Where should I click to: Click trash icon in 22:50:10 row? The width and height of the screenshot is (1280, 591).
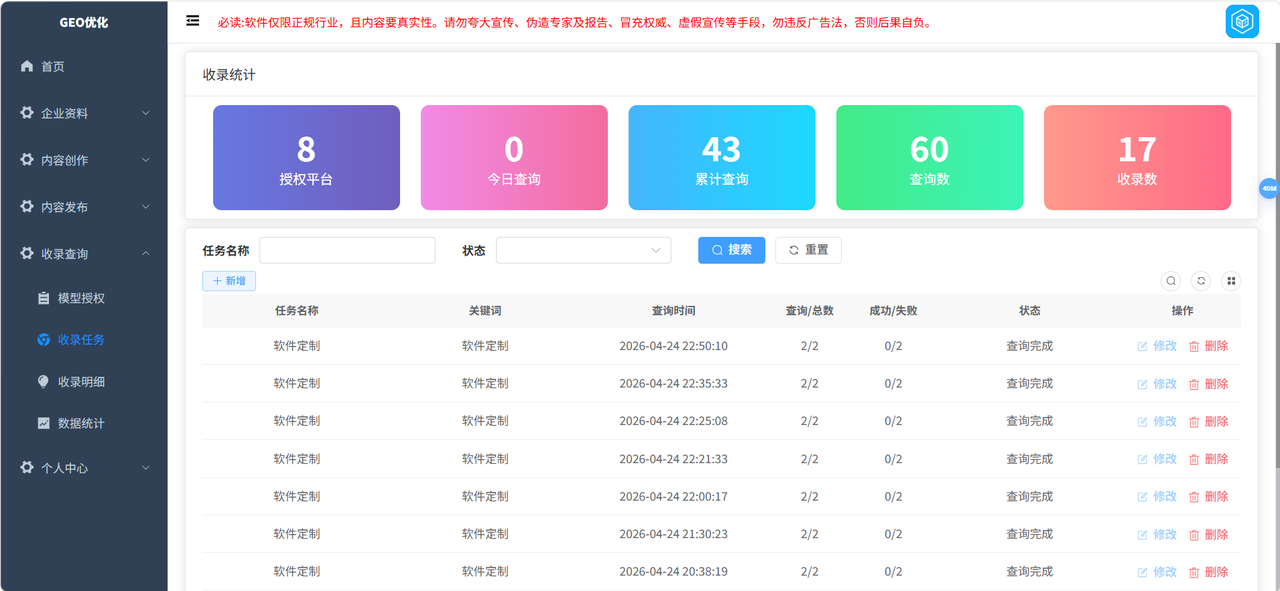(1193, 346)
